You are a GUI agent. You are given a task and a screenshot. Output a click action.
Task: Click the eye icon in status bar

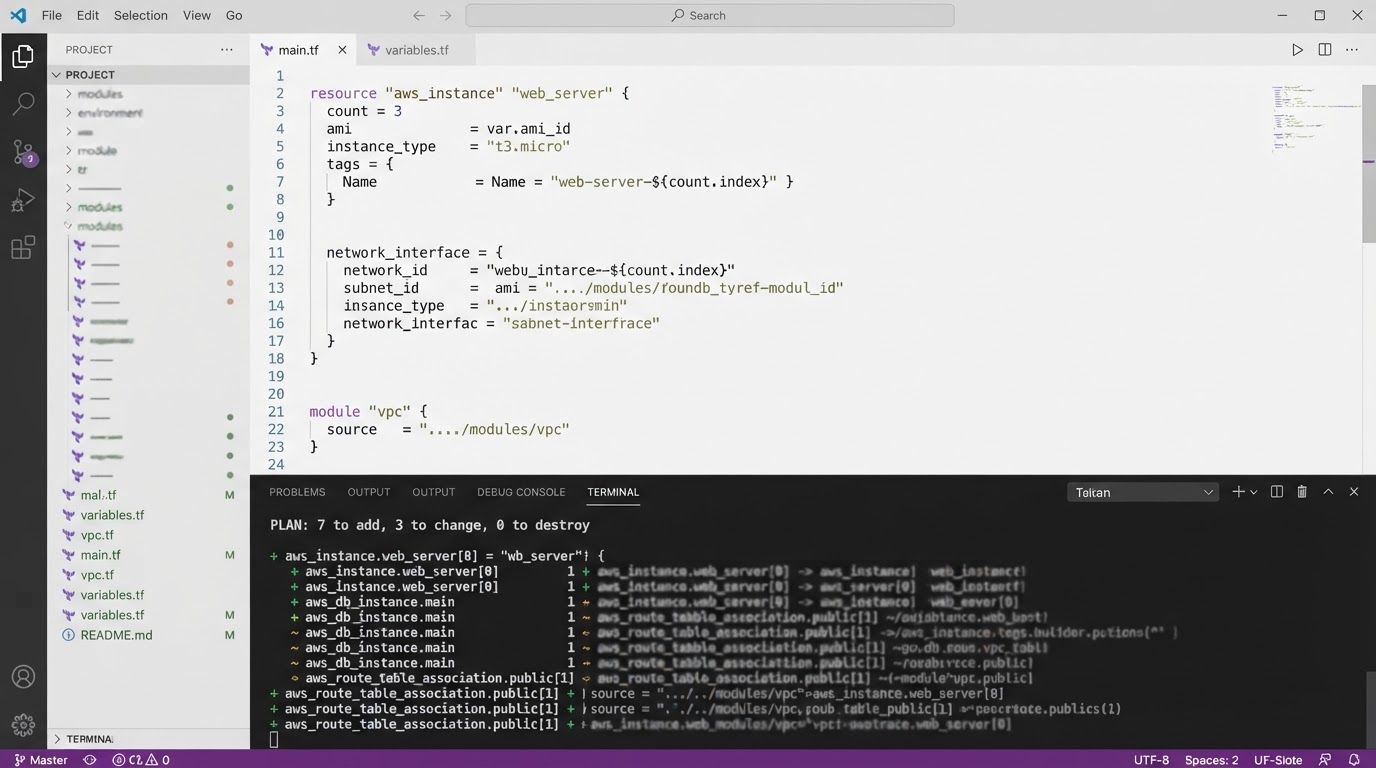[89, 759]
